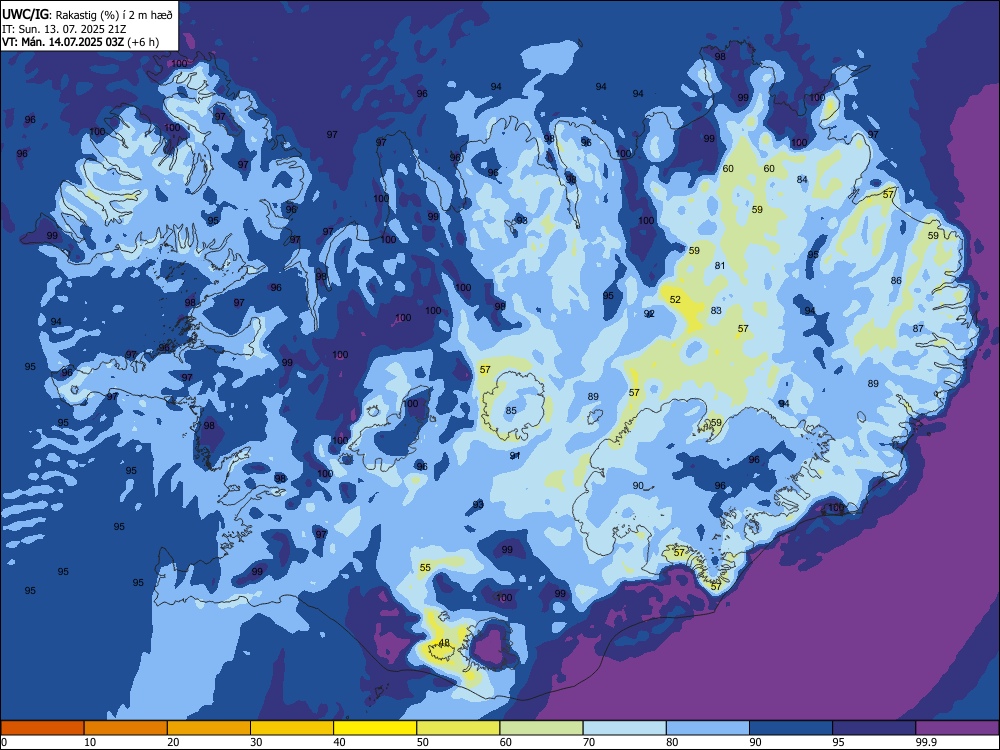Click the 52 humidity value on the map

(675, 299)
